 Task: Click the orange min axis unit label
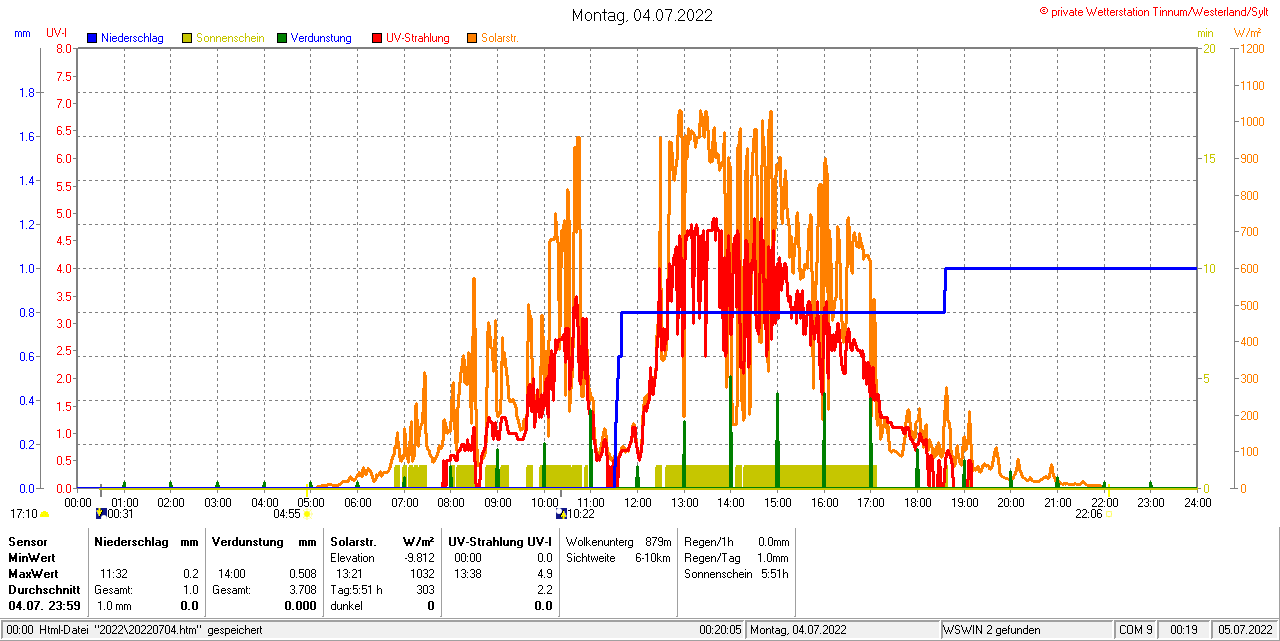click(1205, 33)
